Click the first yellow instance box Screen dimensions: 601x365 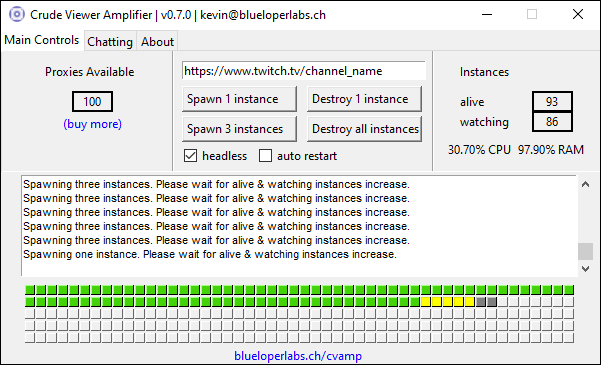[425, 302]
